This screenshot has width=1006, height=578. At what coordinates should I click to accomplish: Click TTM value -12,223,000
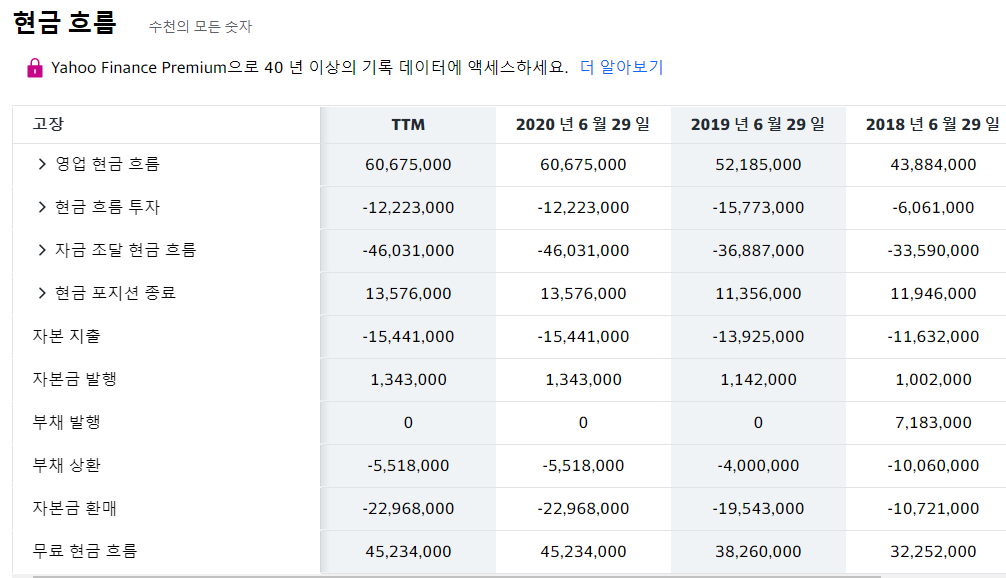(408, 208)
